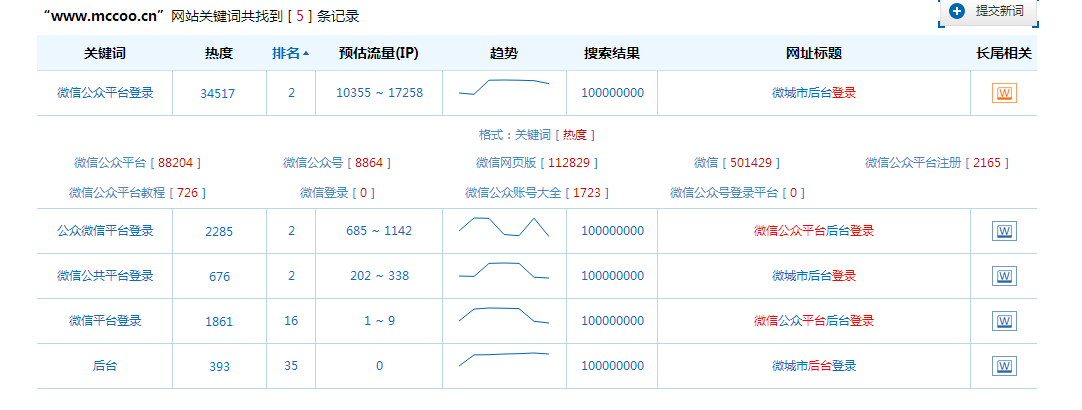Click the 预估流量(IP) column header
This screenshot has width=1082, height=410.
(379, 54)
